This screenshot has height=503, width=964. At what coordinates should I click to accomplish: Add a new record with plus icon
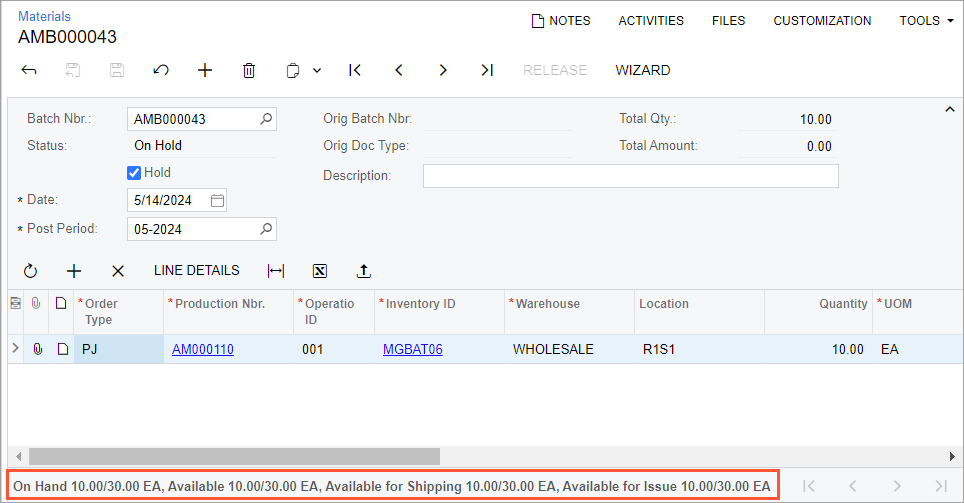(x=205, y=70)
